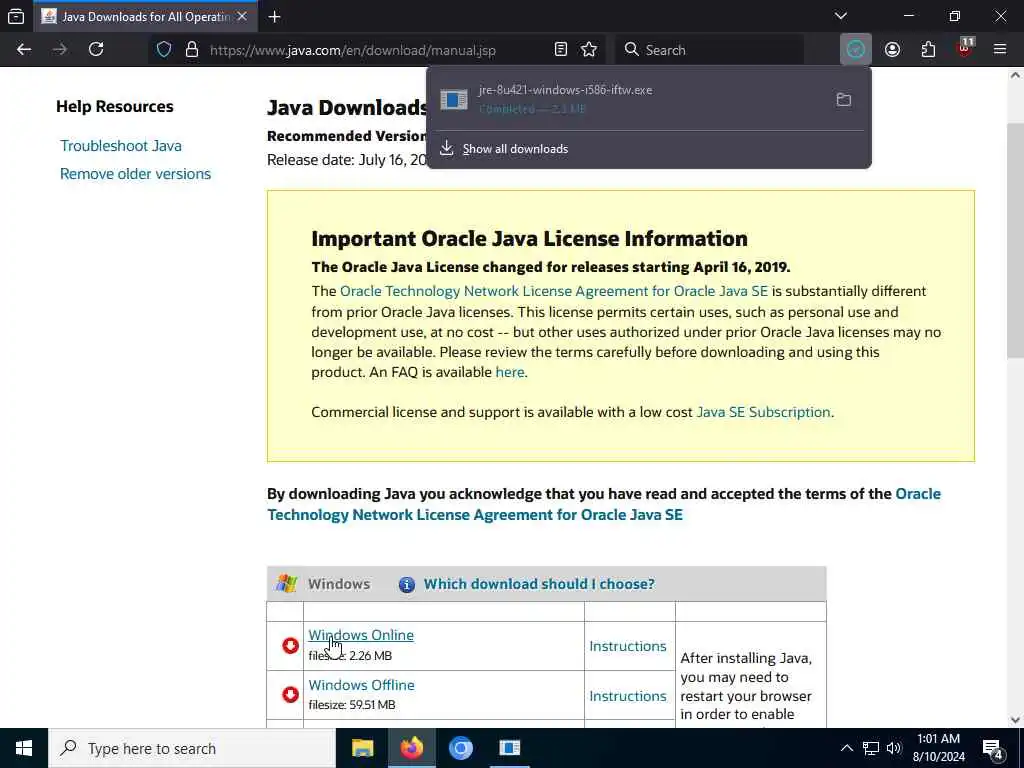Viewport: 1024px width, 768px height.
Task: Select the Firefox taskbar icon
Action: tap(411, 748)
